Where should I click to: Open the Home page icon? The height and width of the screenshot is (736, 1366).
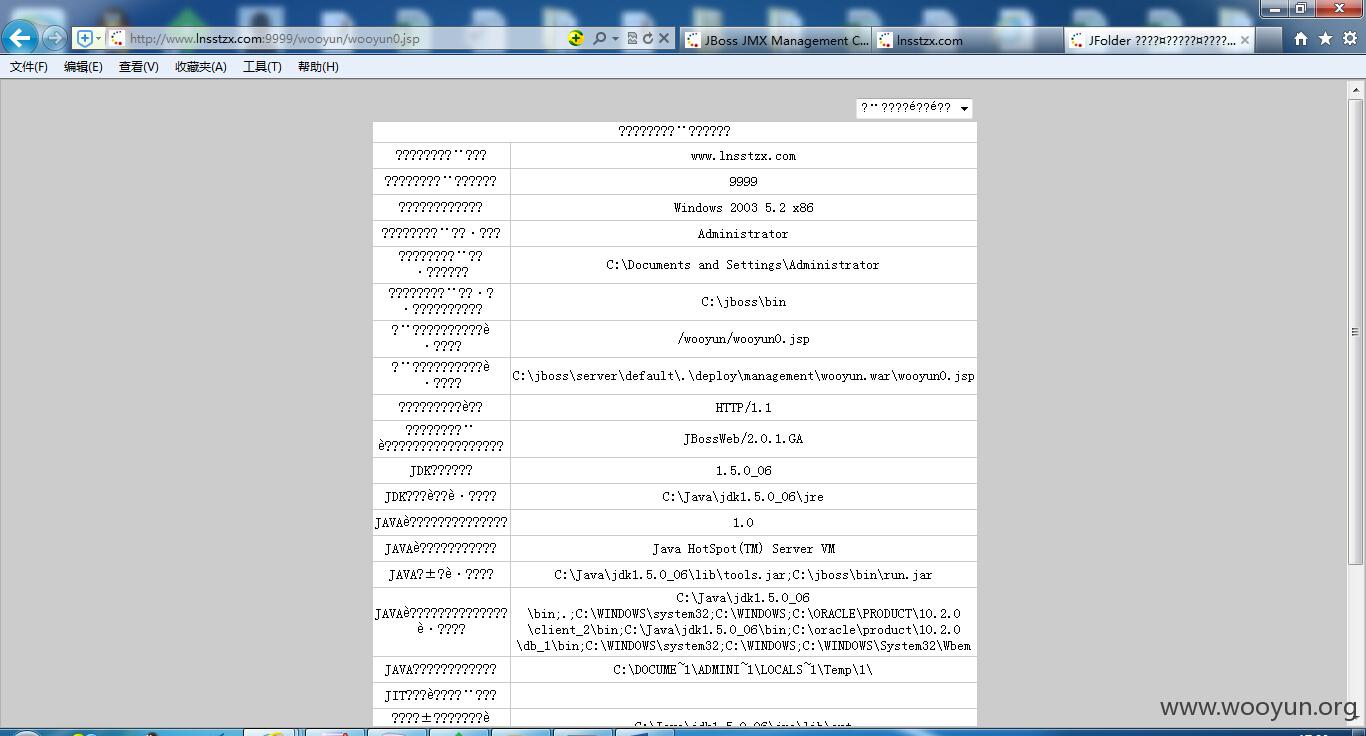(1301, 39)
